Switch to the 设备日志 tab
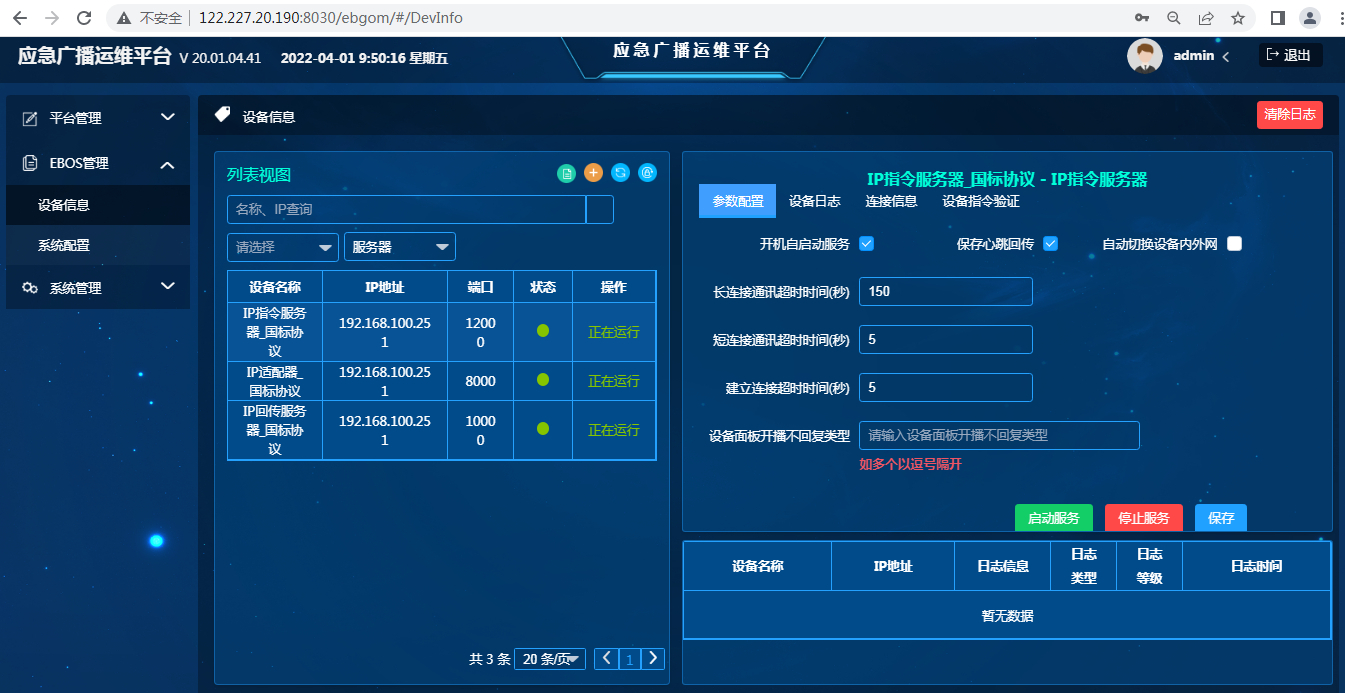Viewport: 1345px width, 693px height. click(814, 201)
